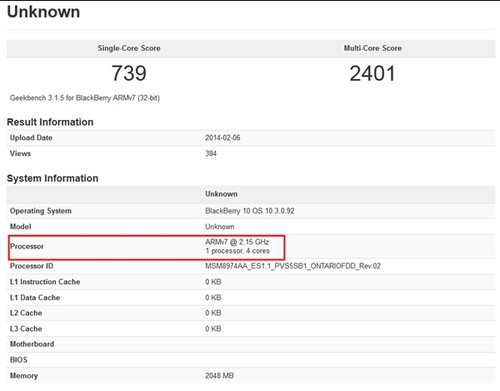Select the upload date value 2014-02-06
Screen dimensions: 500x391
click(x=223, y=138)
